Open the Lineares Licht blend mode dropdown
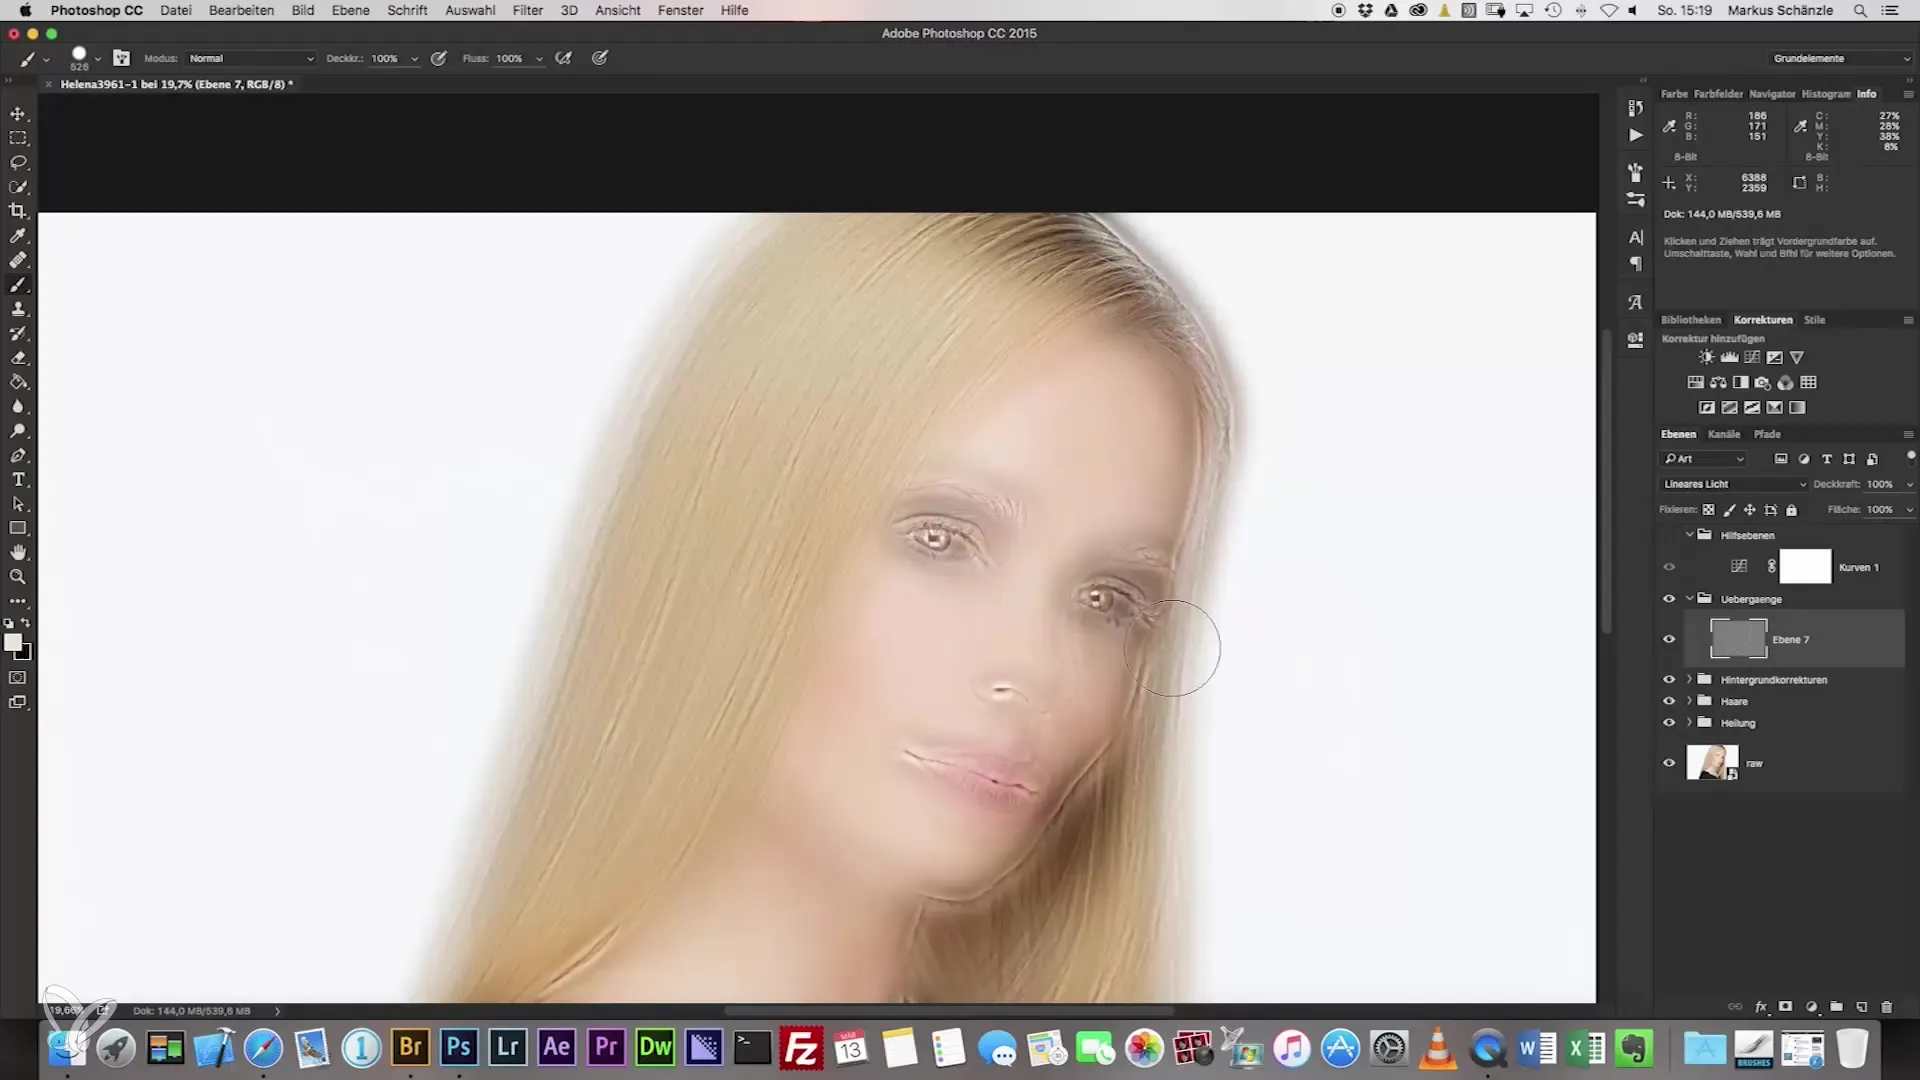This screenshot has height=1080, width=1920. [x=1734, y=484]
